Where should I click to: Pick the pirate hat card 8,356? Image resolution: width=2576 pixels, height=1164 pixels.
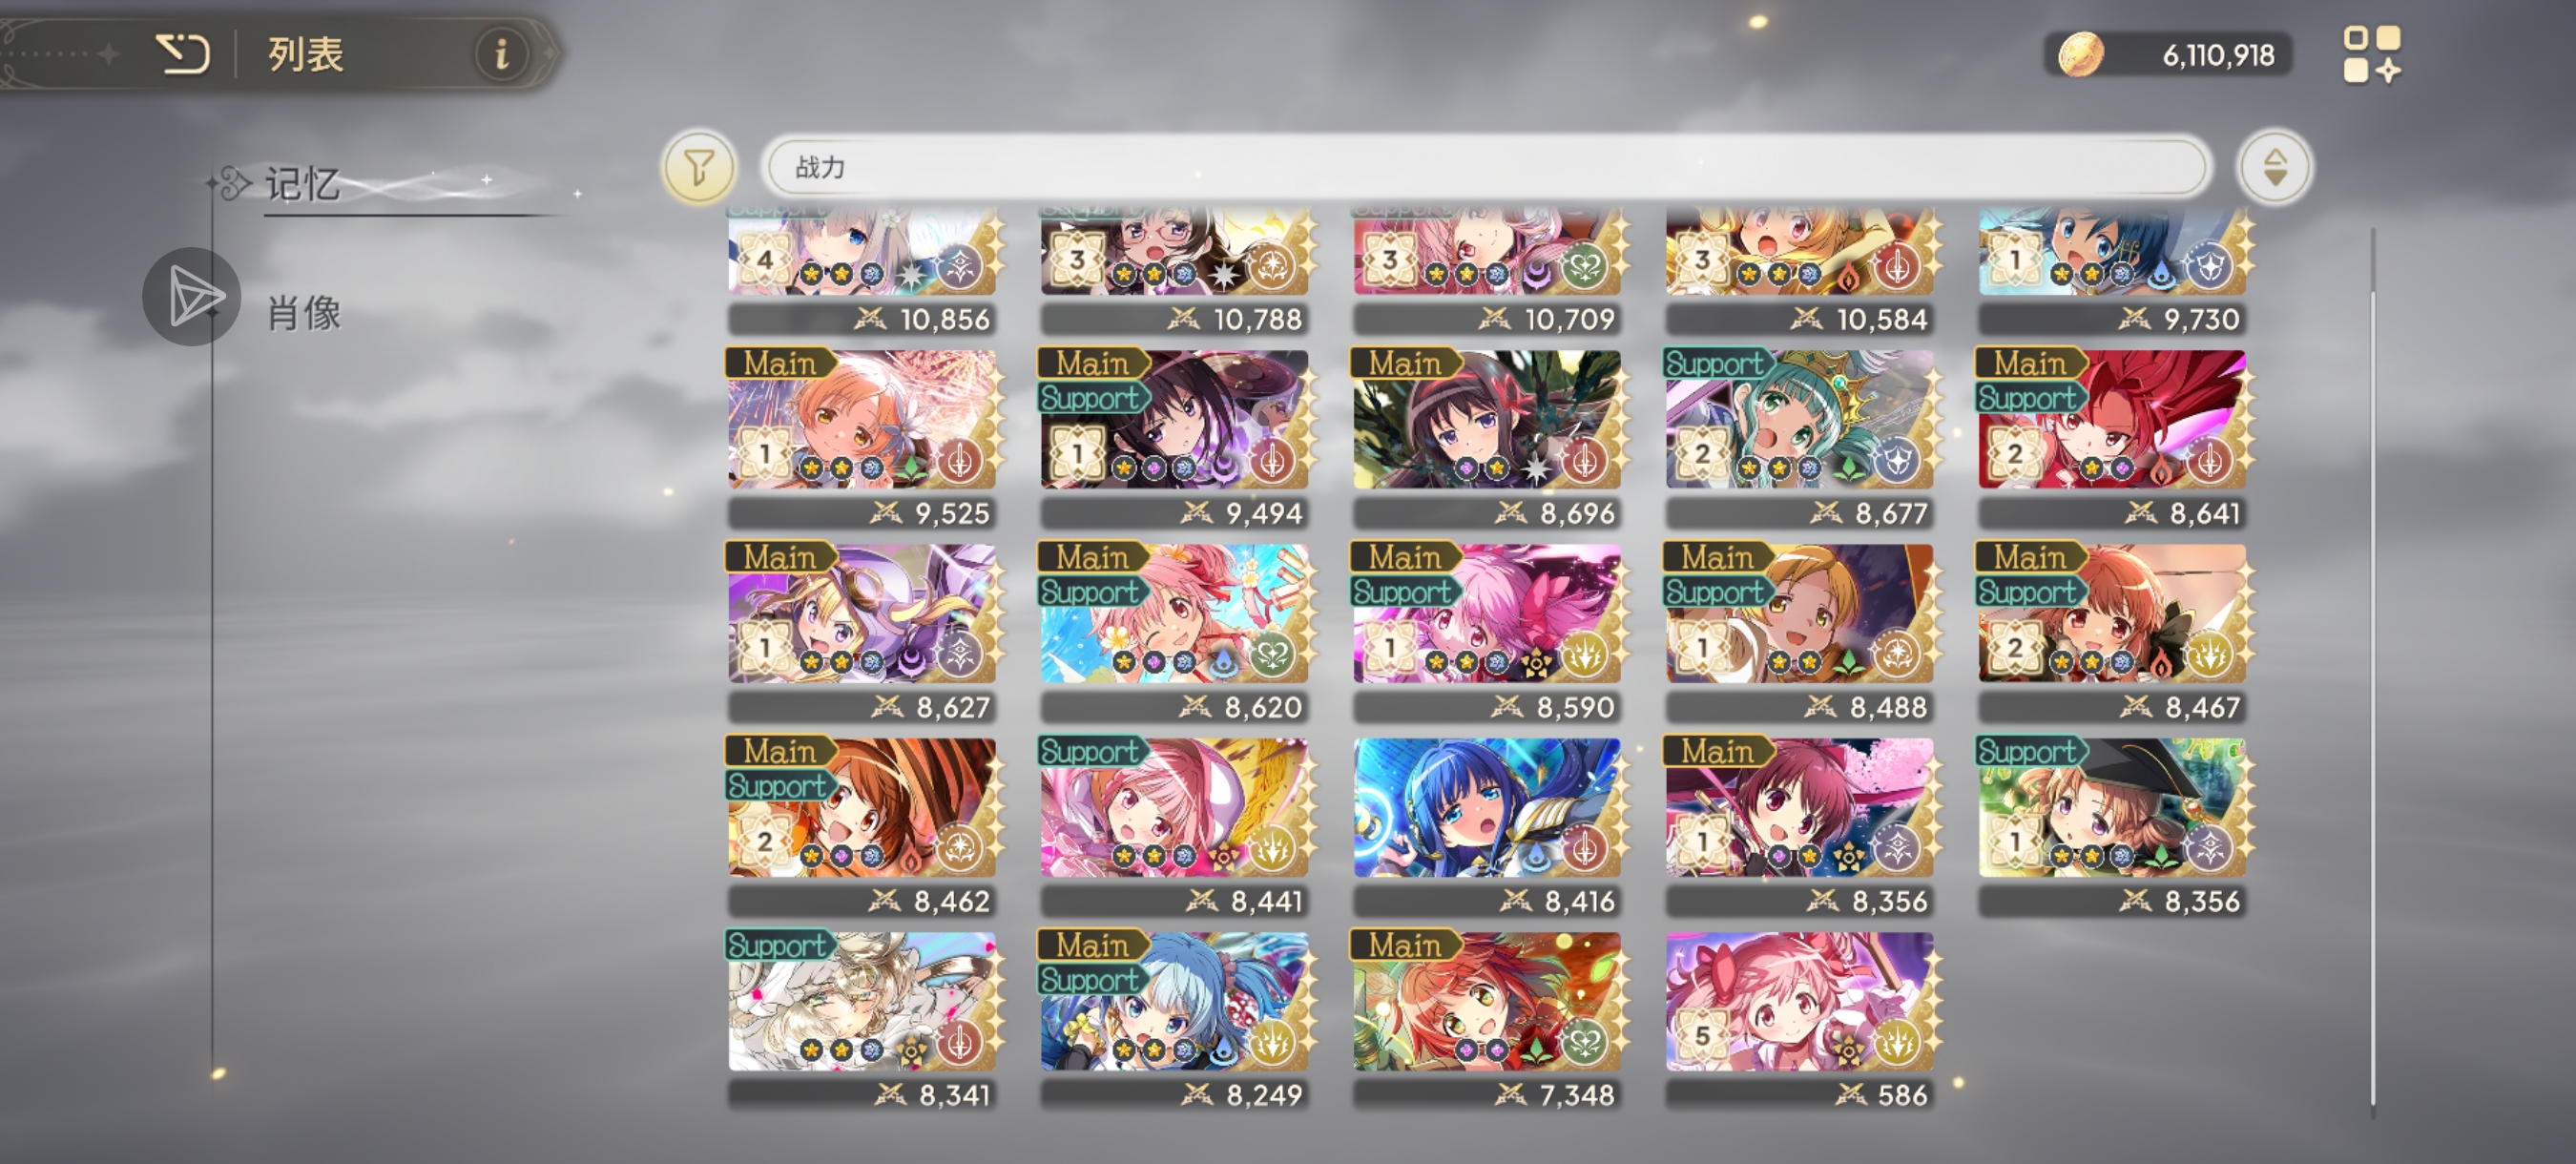2112,826
